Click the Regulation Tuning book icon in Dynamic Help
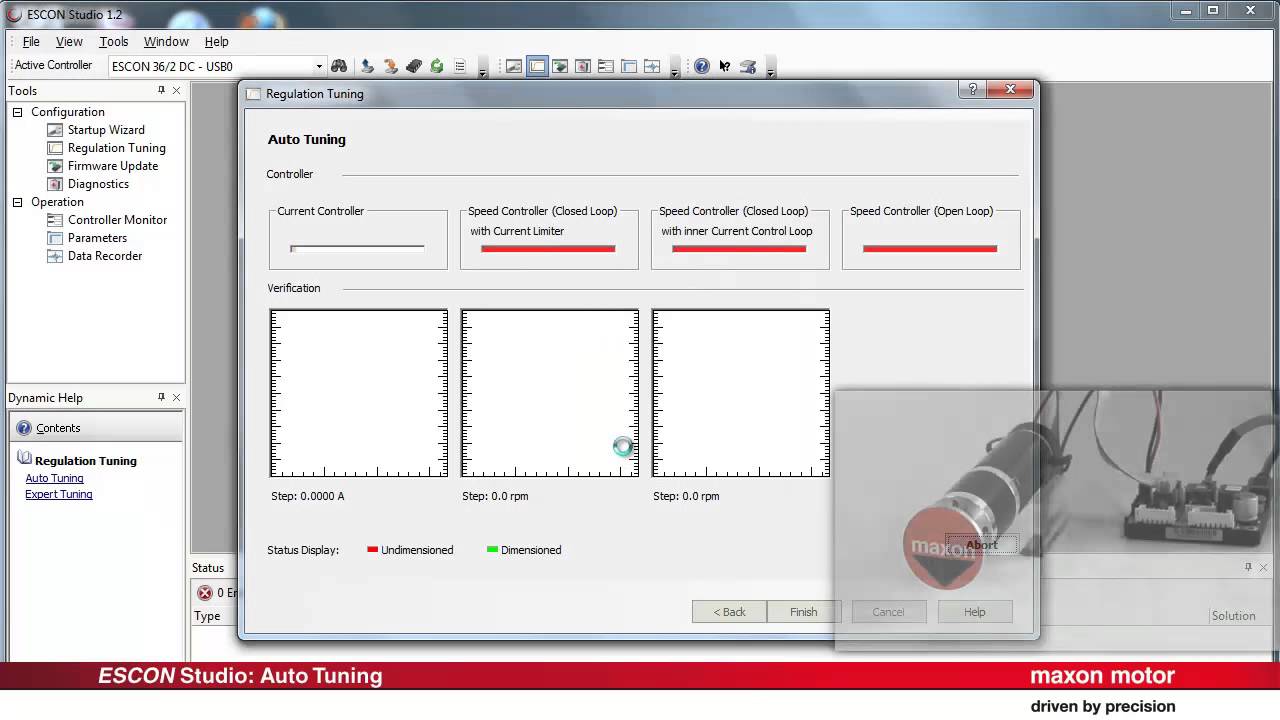Screen dimensions: 1280x720 (x=24, y=459)
